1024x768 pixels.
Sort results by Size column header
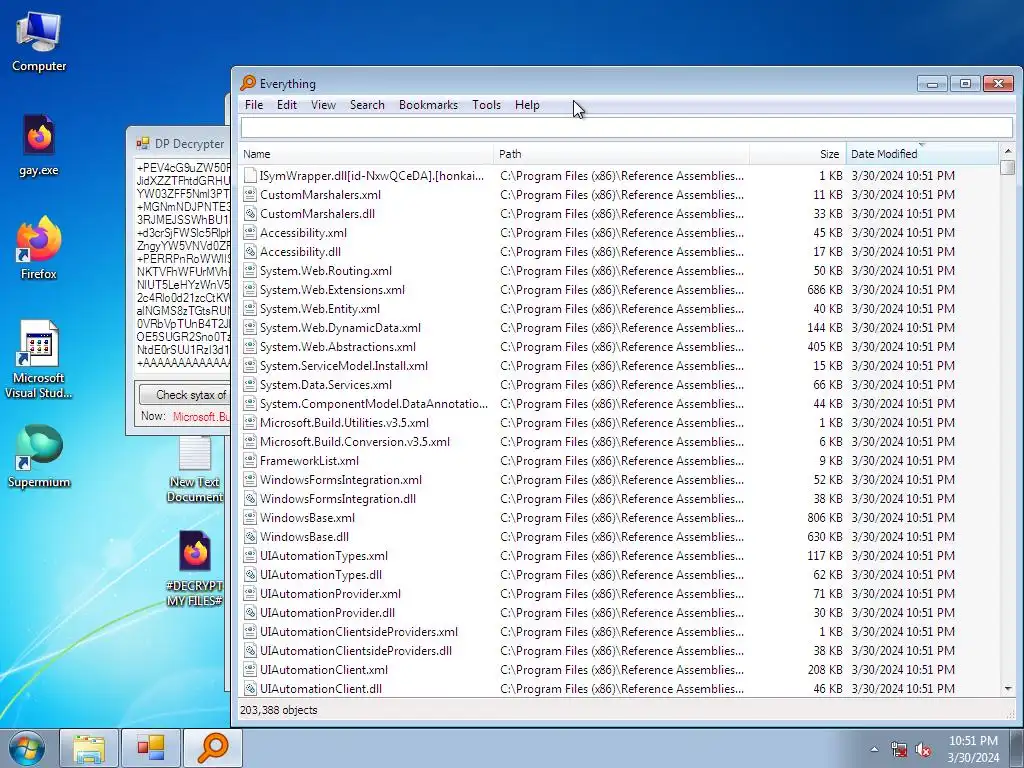797,154
